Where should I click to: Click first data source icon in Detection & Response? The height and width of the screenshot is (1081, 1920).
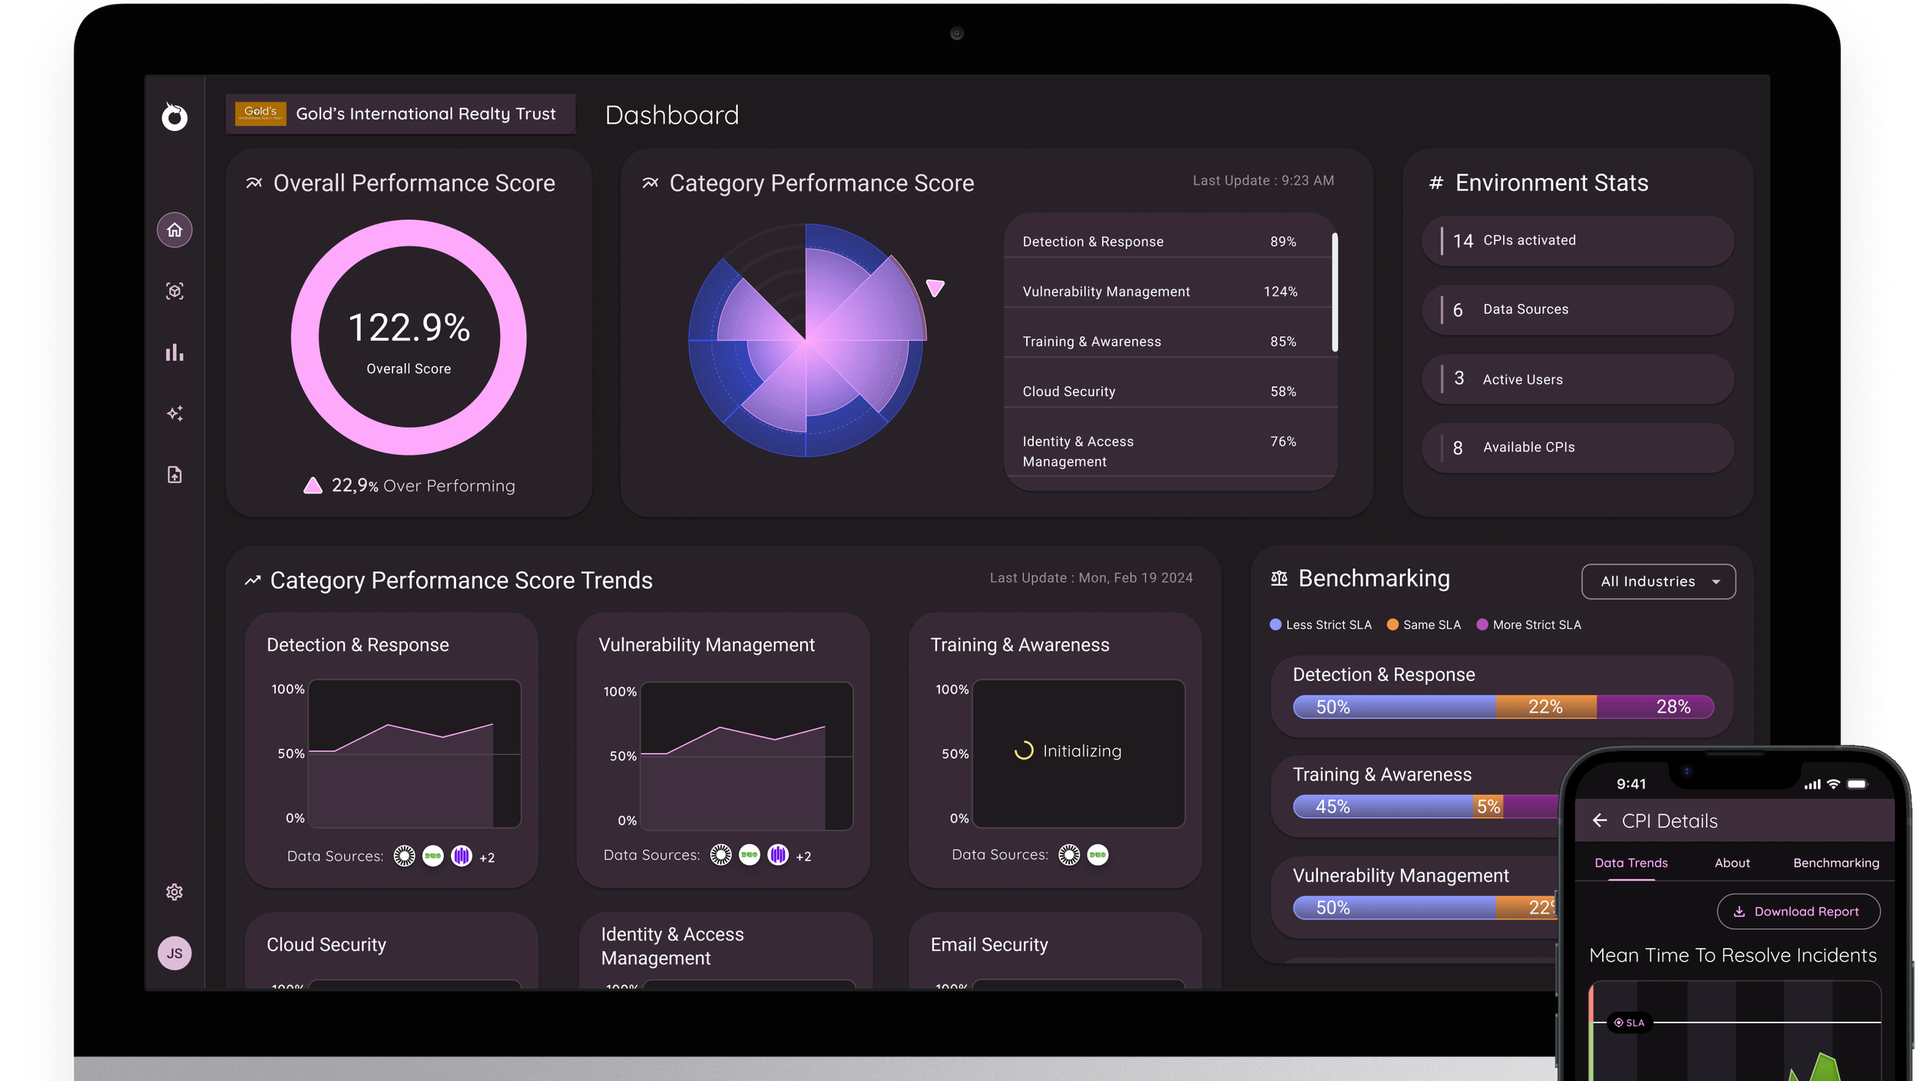point(404,856)
